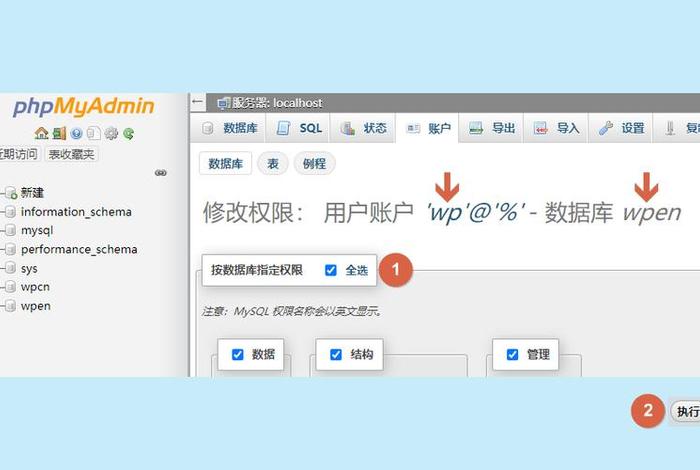Click the 表 sub-tab button
Screen dimensions: 700x470
pos(273,163)
